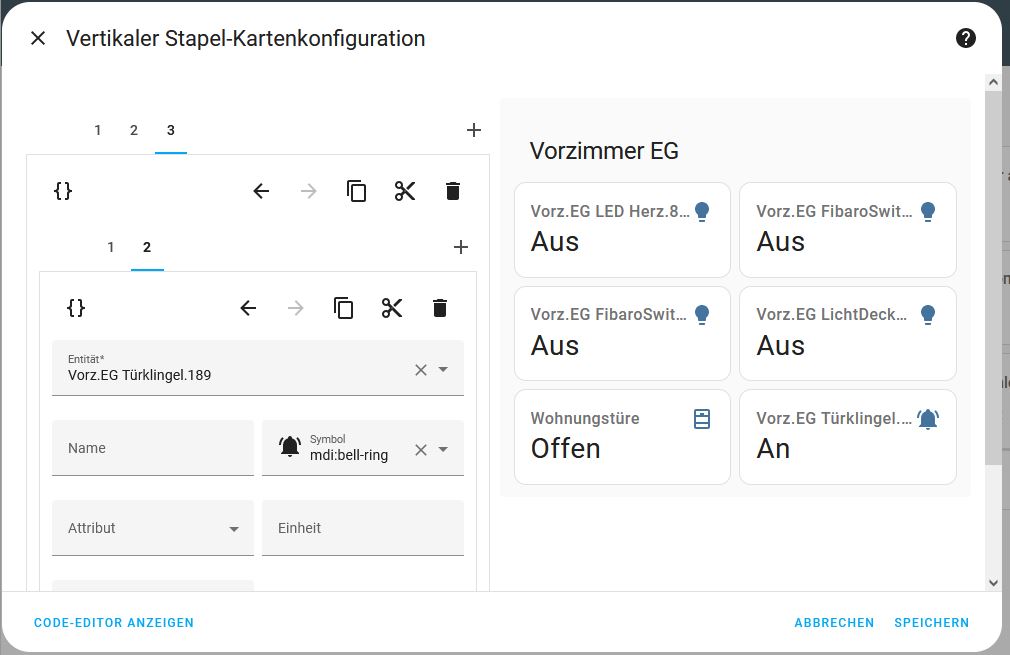
Task: Cut the outer card with scissors icon
Action: coord(405,191)
